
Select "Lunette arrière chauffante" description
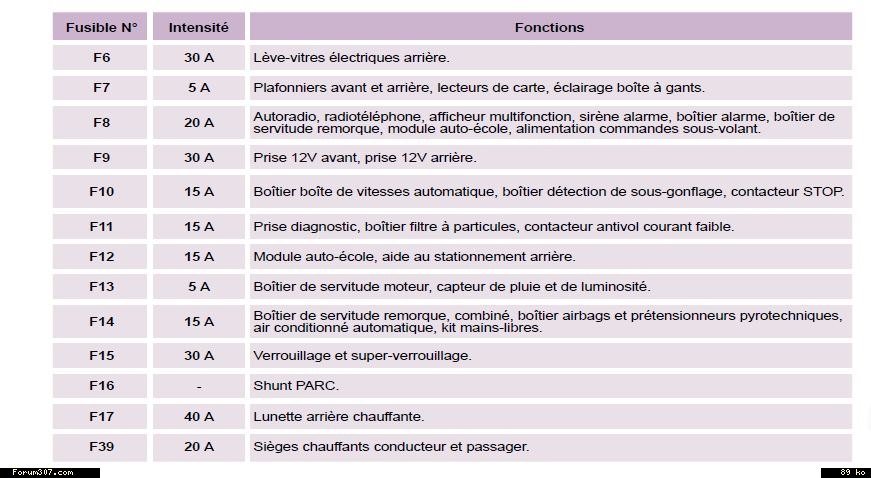[x=338, y=416]
